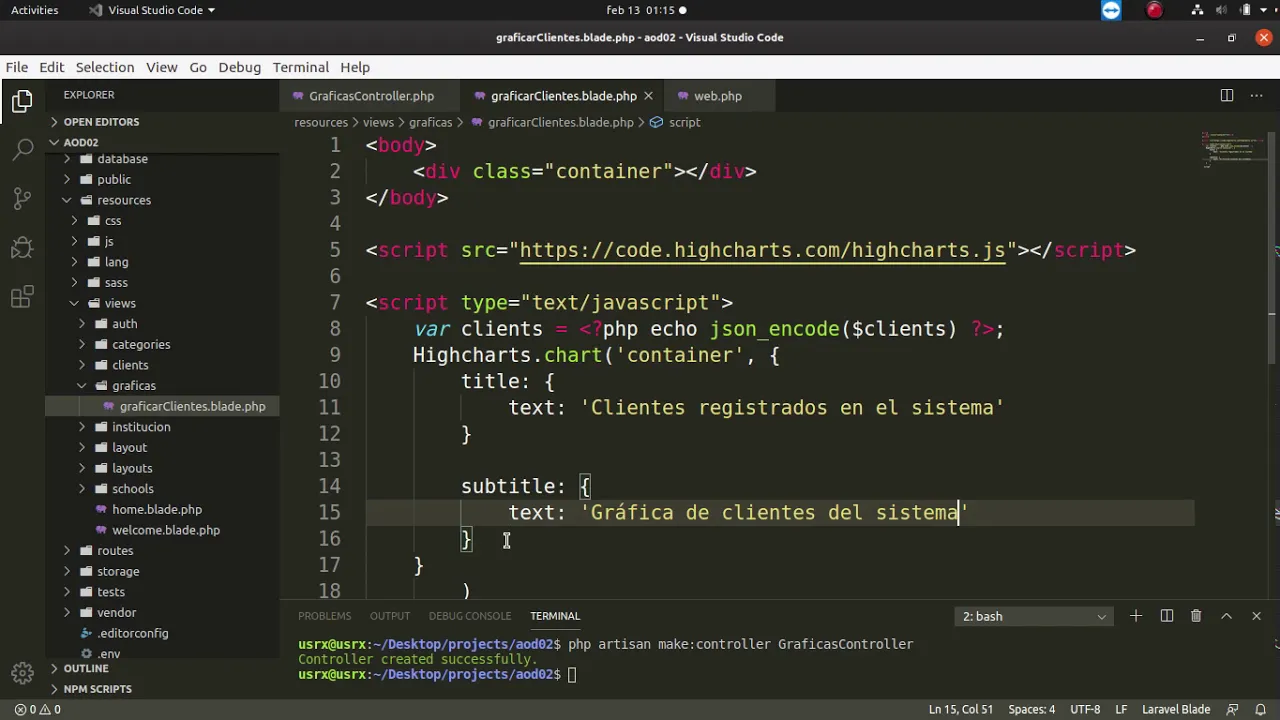Screen dimensions: 1280x720
Task: Open notifications bell in status bar
Action: pyautogui.click(x=1261, y=709)
